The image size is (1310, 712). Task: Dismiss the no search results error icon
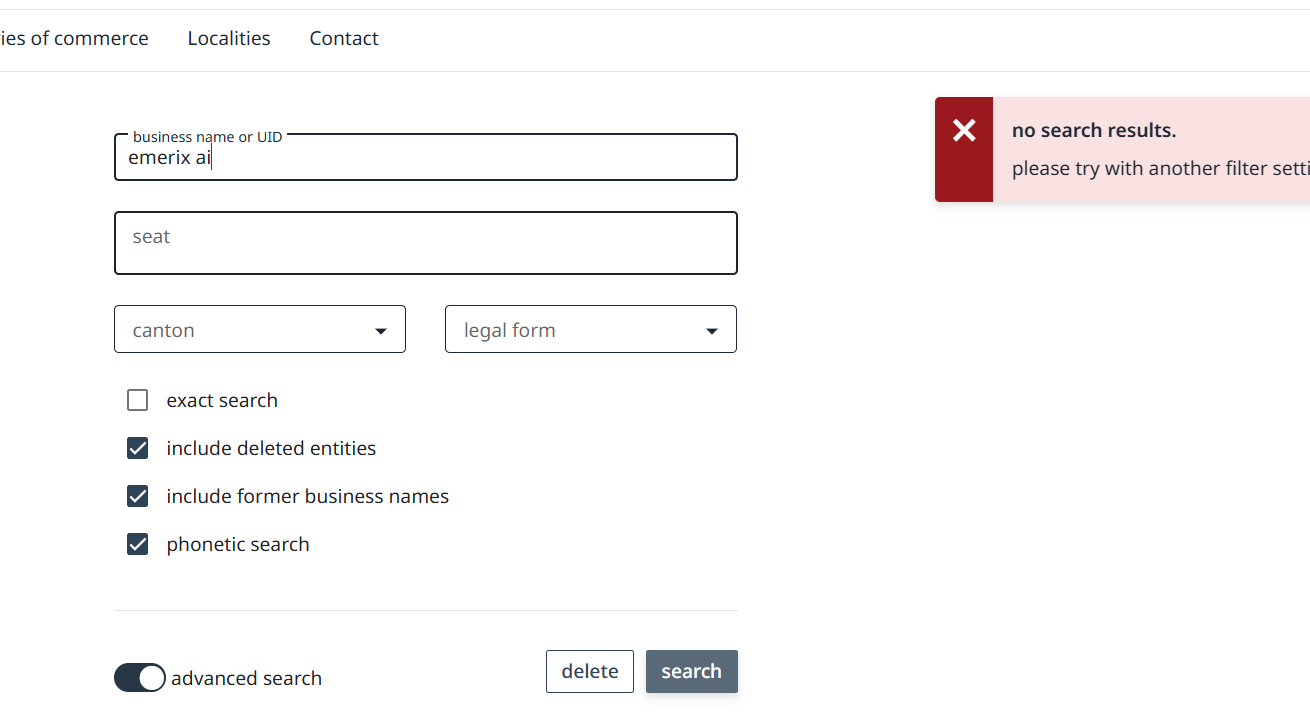(x=964, y=130)
